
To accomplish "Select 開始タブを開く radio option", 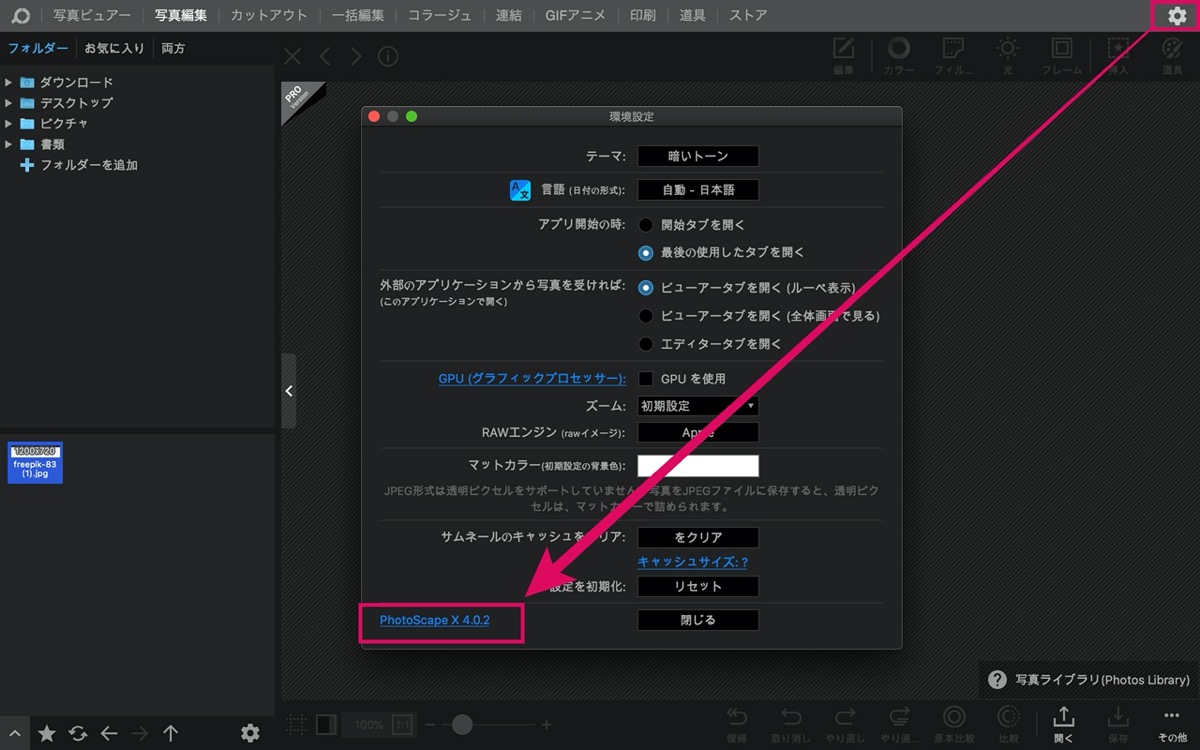I will point(646,225).
